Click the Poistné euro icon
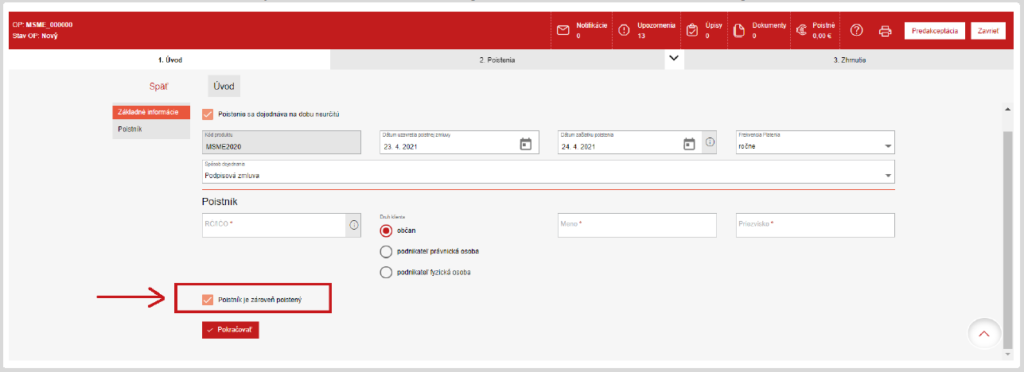Screen dimensions: 1024x372 [x=801, y=30]
